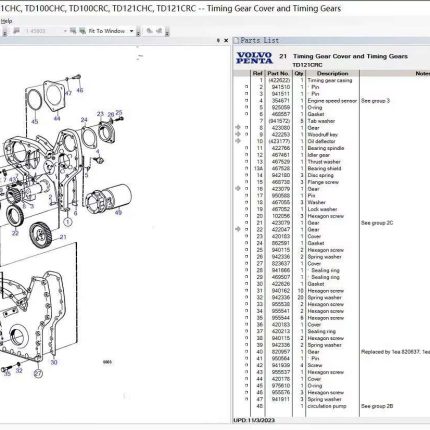430x430 pixels.
Task: Click the UPD 11/3/2023 update date text
Action: 254,420
